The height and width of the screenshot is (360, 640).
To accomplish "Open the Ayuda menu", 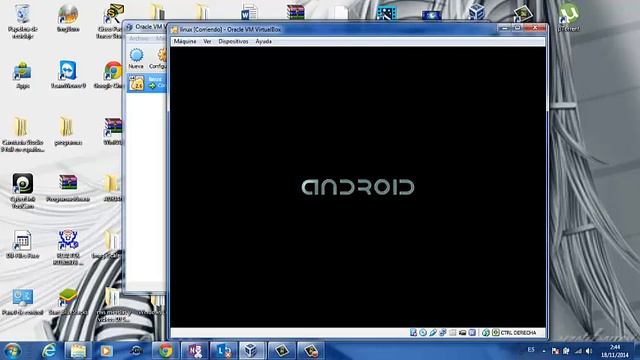I will click(263, 41).
